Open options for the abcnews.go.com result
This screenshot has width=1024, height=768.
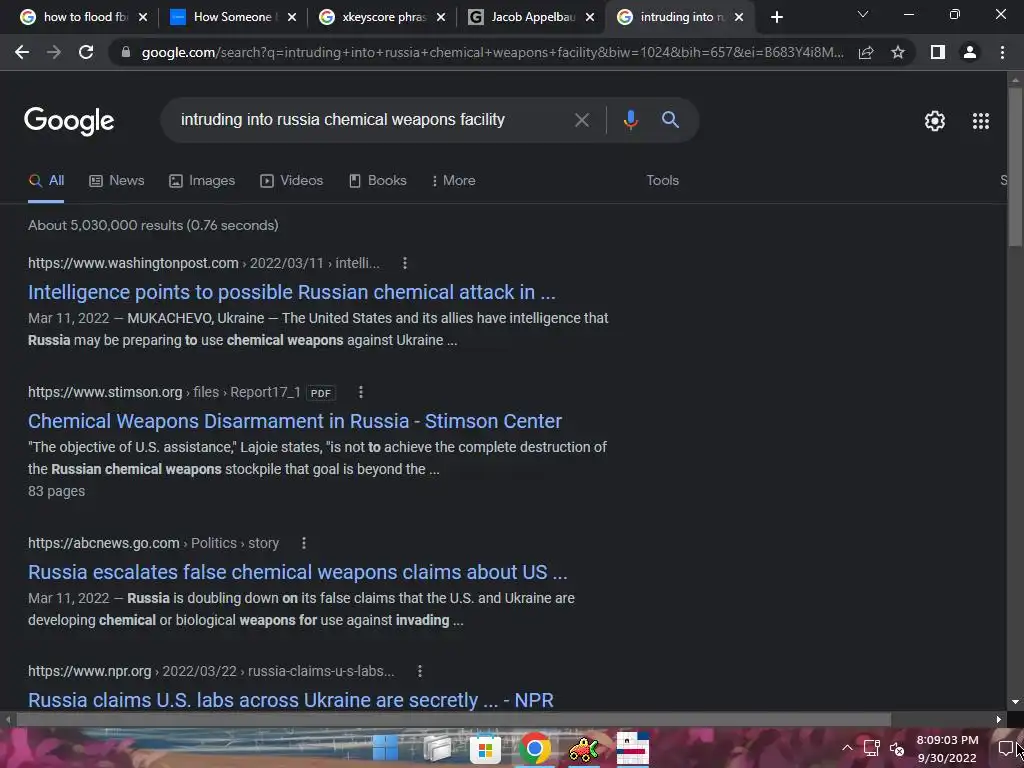tap(304, 543)
